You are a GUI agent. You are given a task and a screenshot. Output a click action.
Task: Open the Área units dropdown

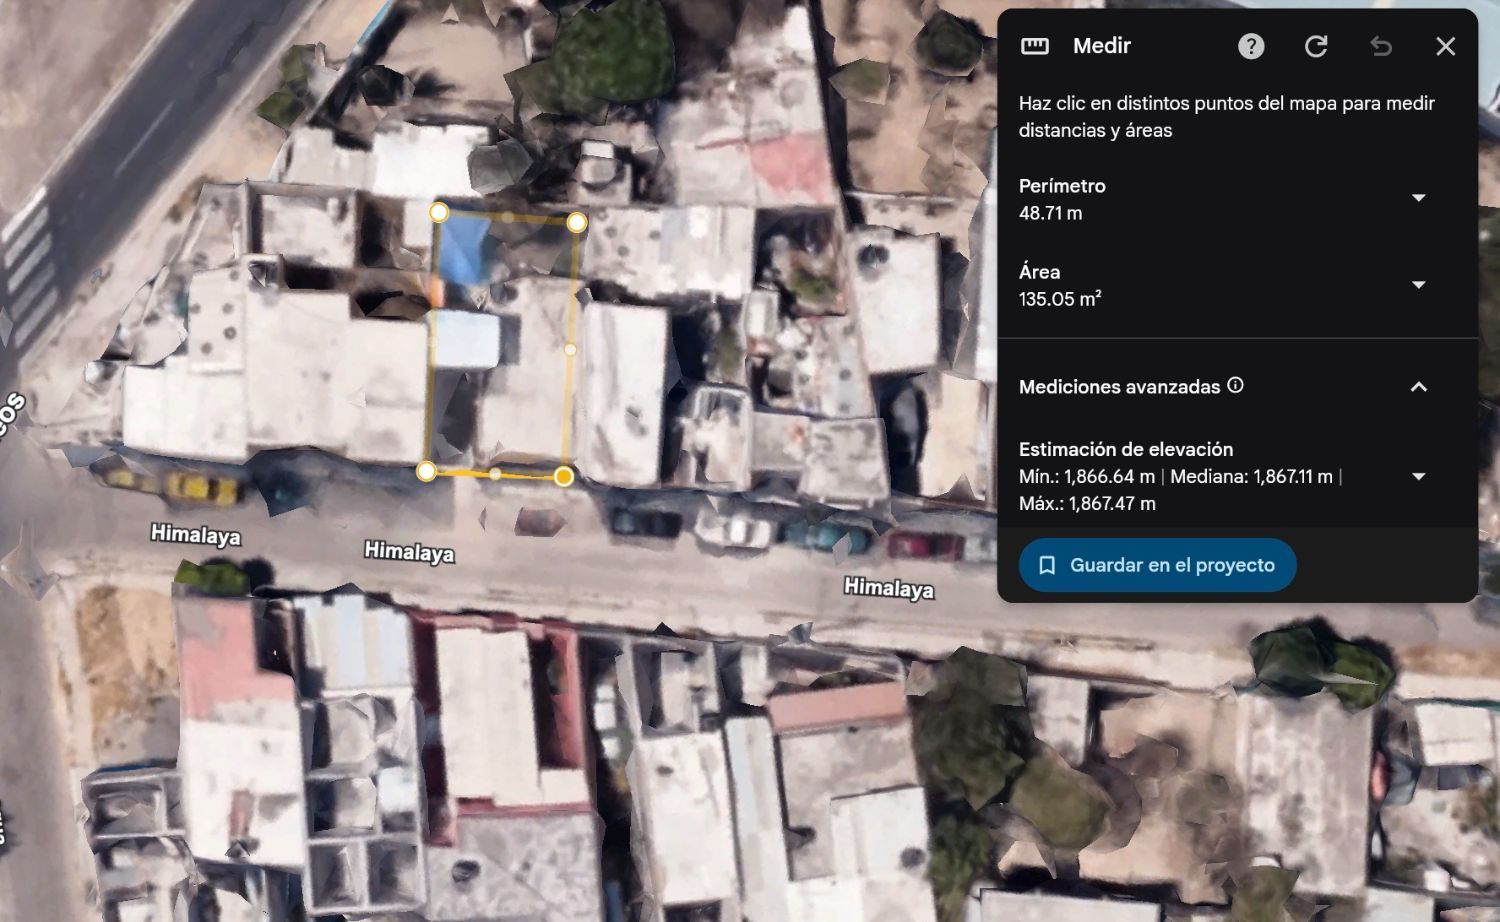pos(1418,285)
